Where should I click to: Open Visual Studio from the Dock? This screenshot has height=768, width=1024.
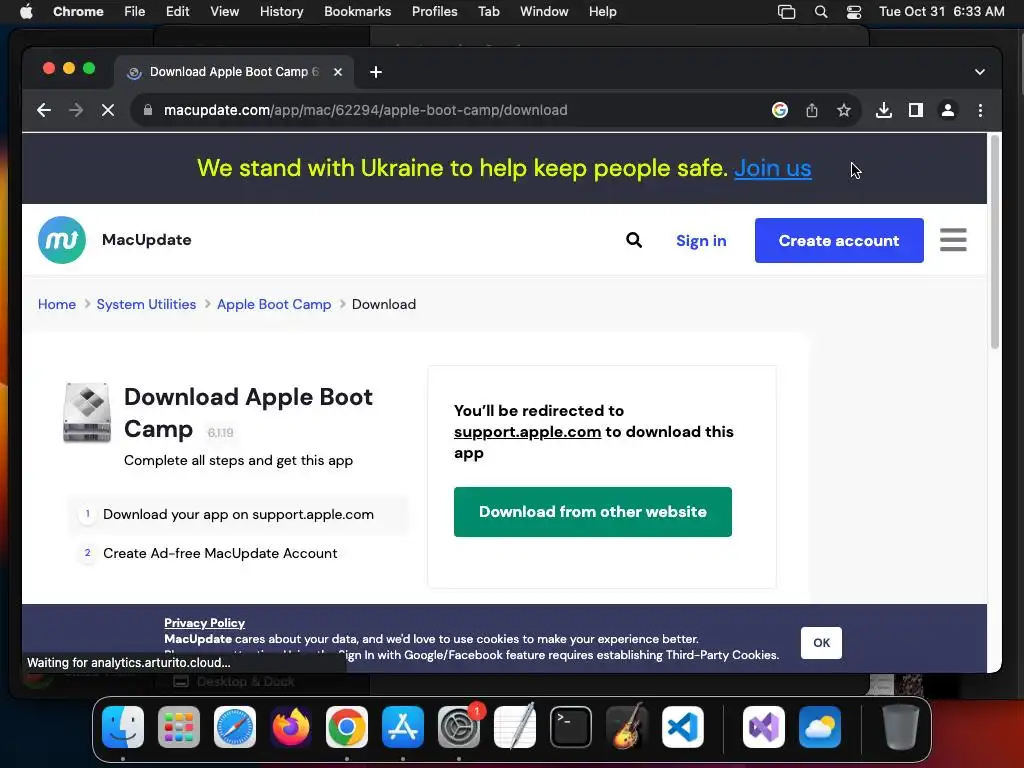(x=763, y=727)
